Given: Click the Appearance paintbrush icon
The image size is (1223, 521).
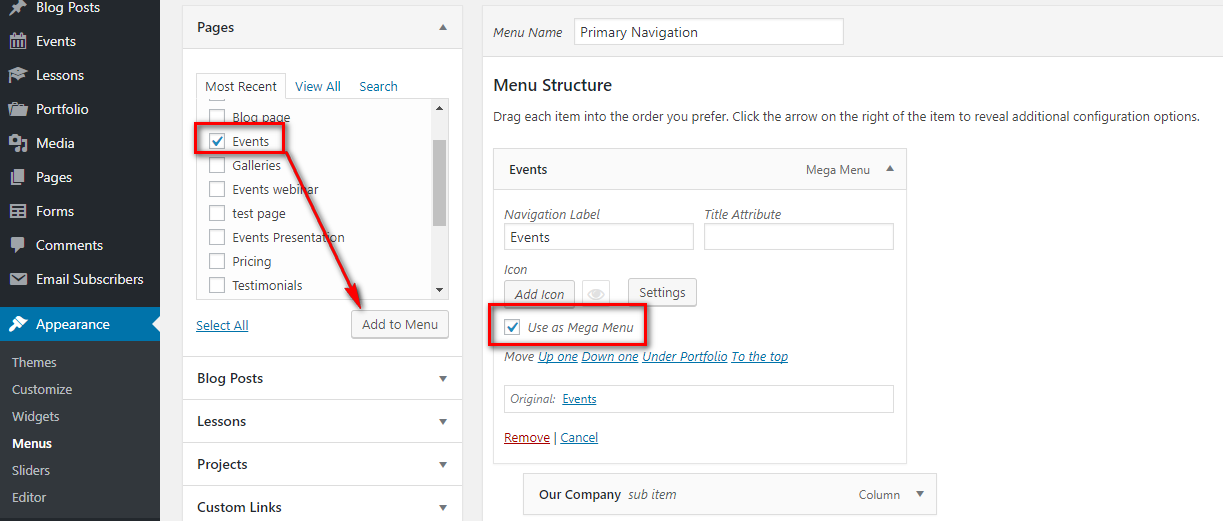Looking at the screenshot, I should [18, 324].
